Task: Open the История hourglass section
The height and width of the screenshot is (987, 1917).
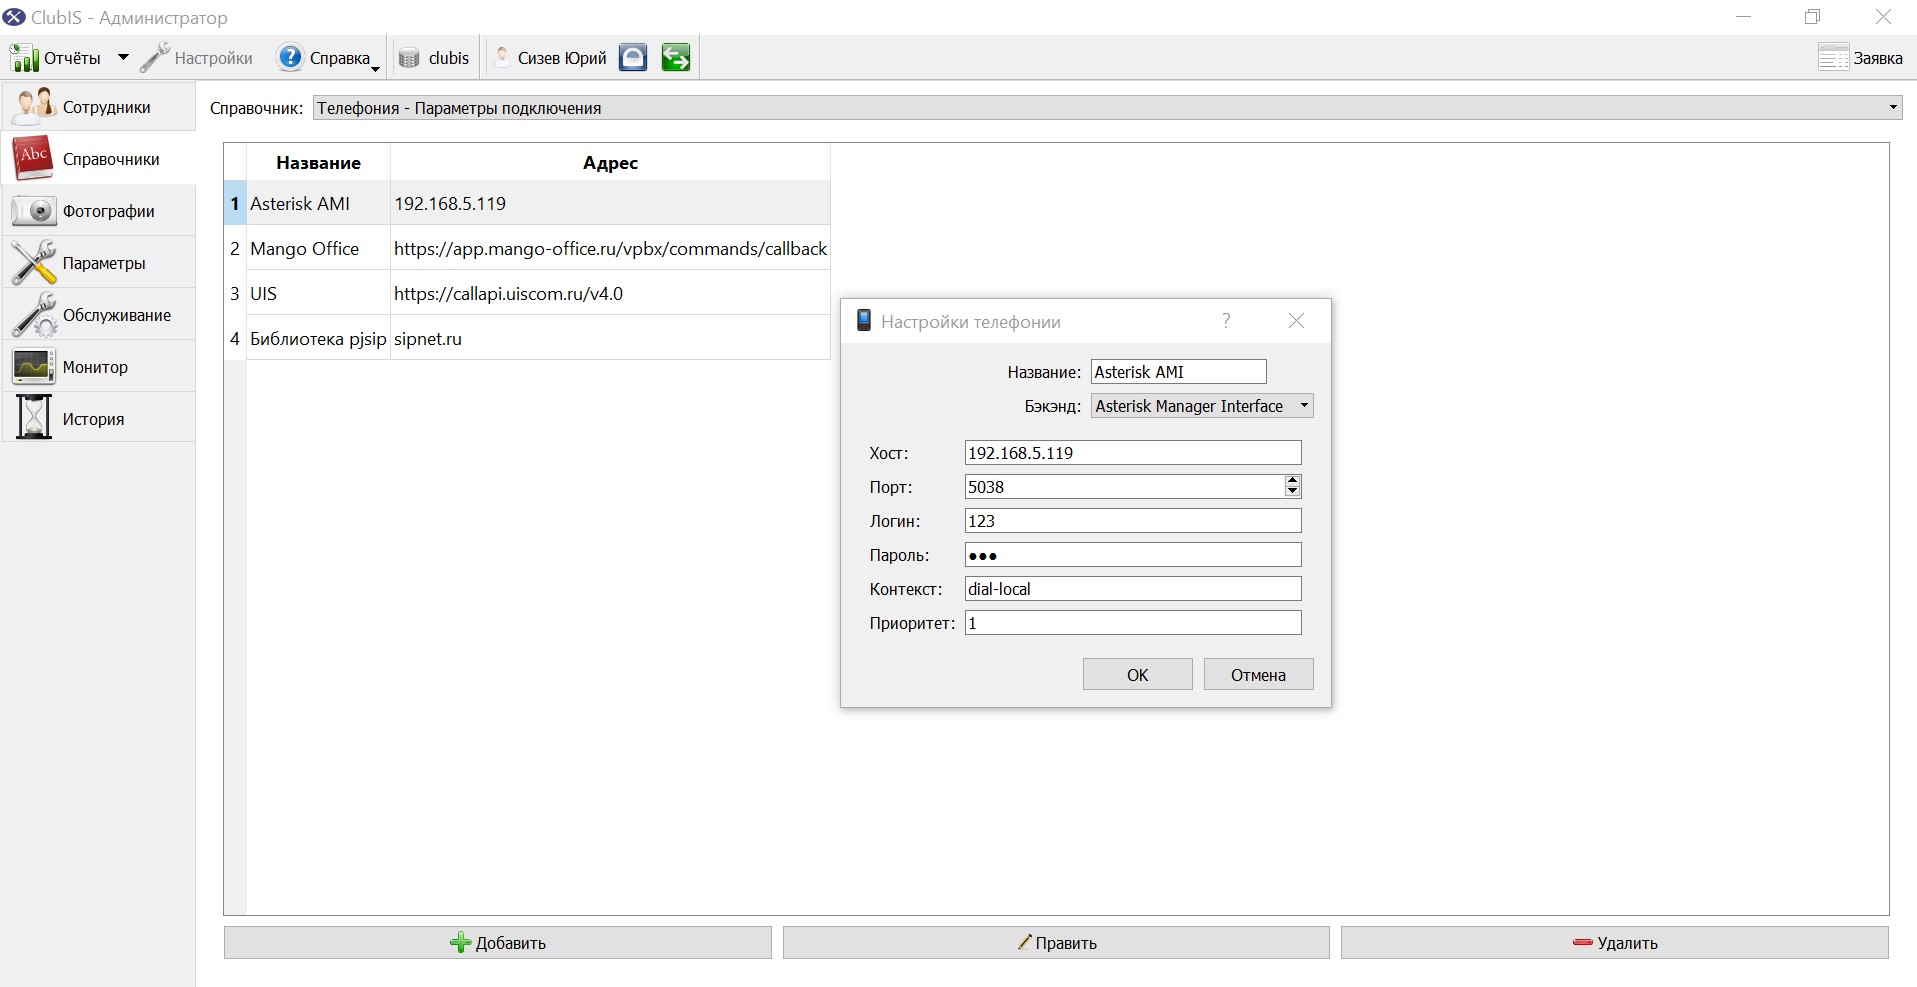Action: pos(98,419)
